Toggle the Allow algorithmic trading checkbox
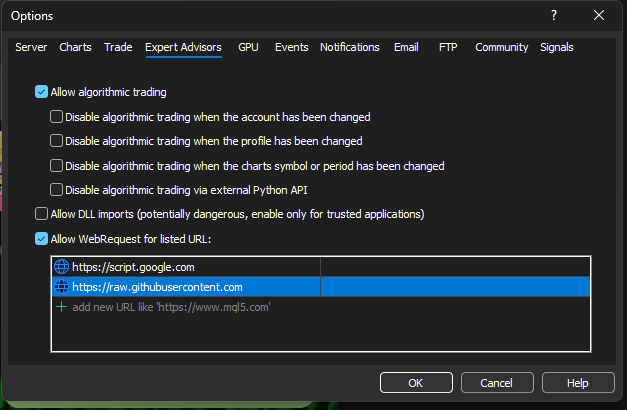The image size is (627, 410). click(41, 92)
